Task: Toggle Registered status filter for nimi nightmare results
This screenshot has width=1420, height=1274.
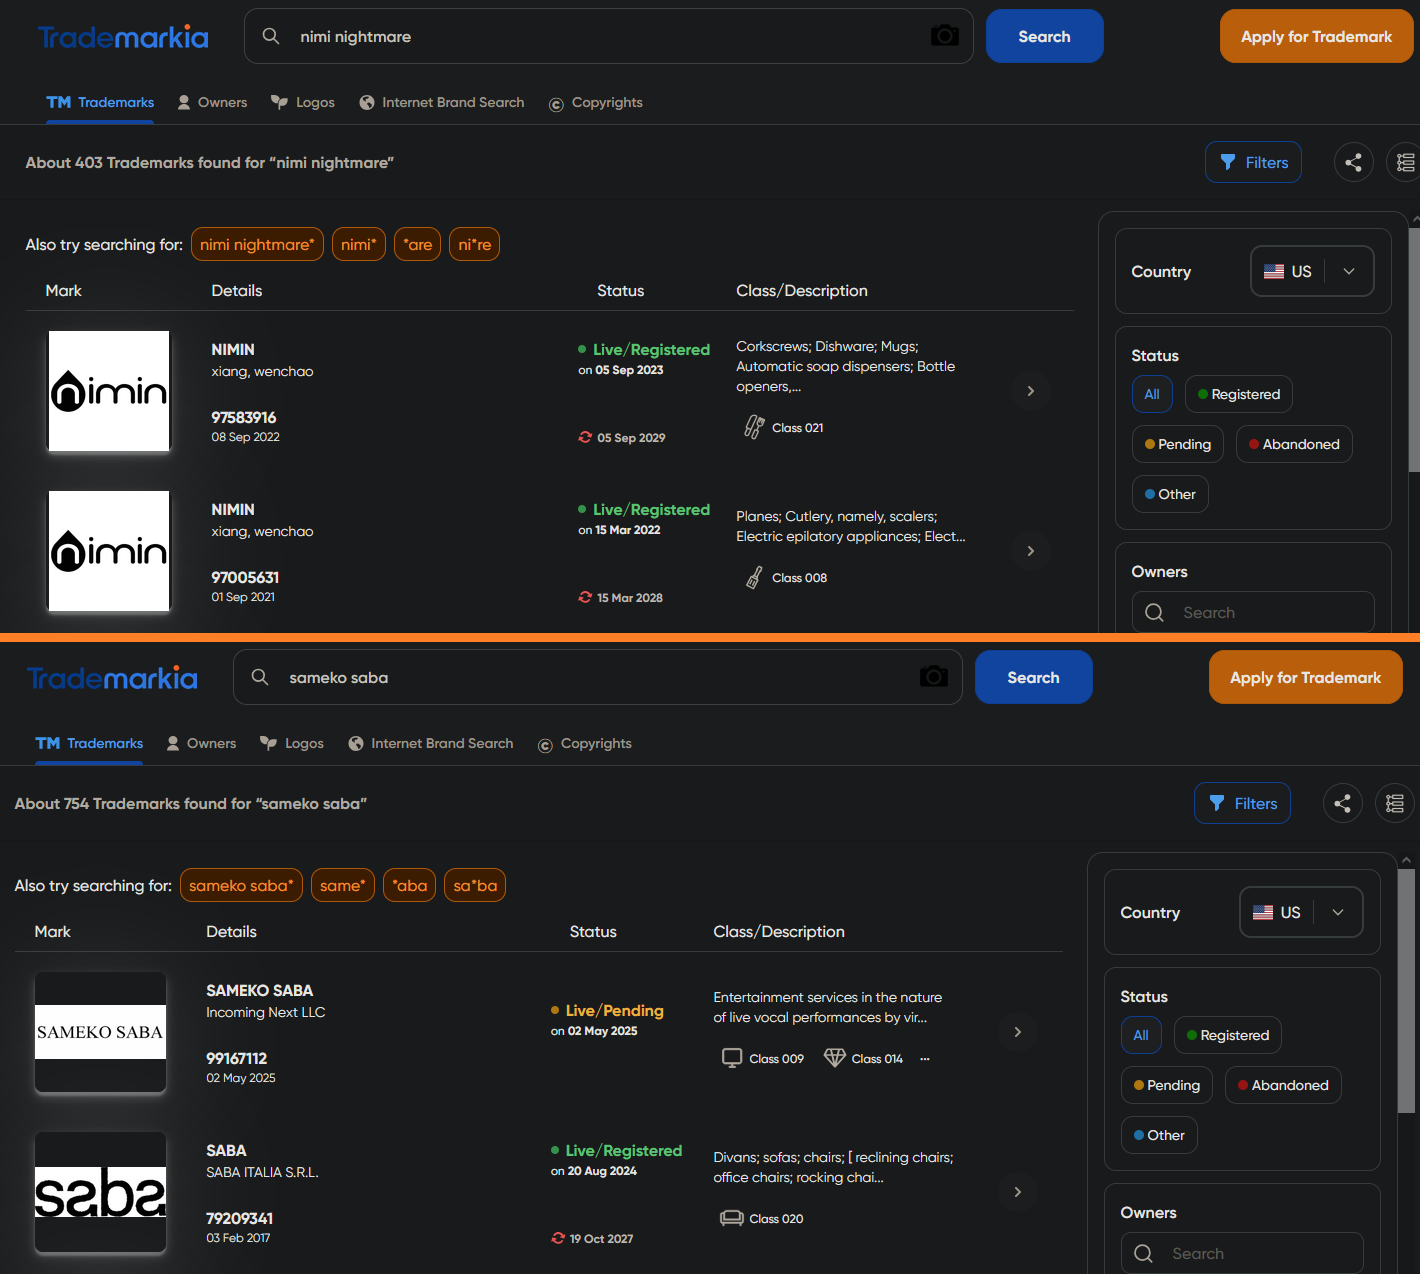Action: click(x=1238, y=394)
